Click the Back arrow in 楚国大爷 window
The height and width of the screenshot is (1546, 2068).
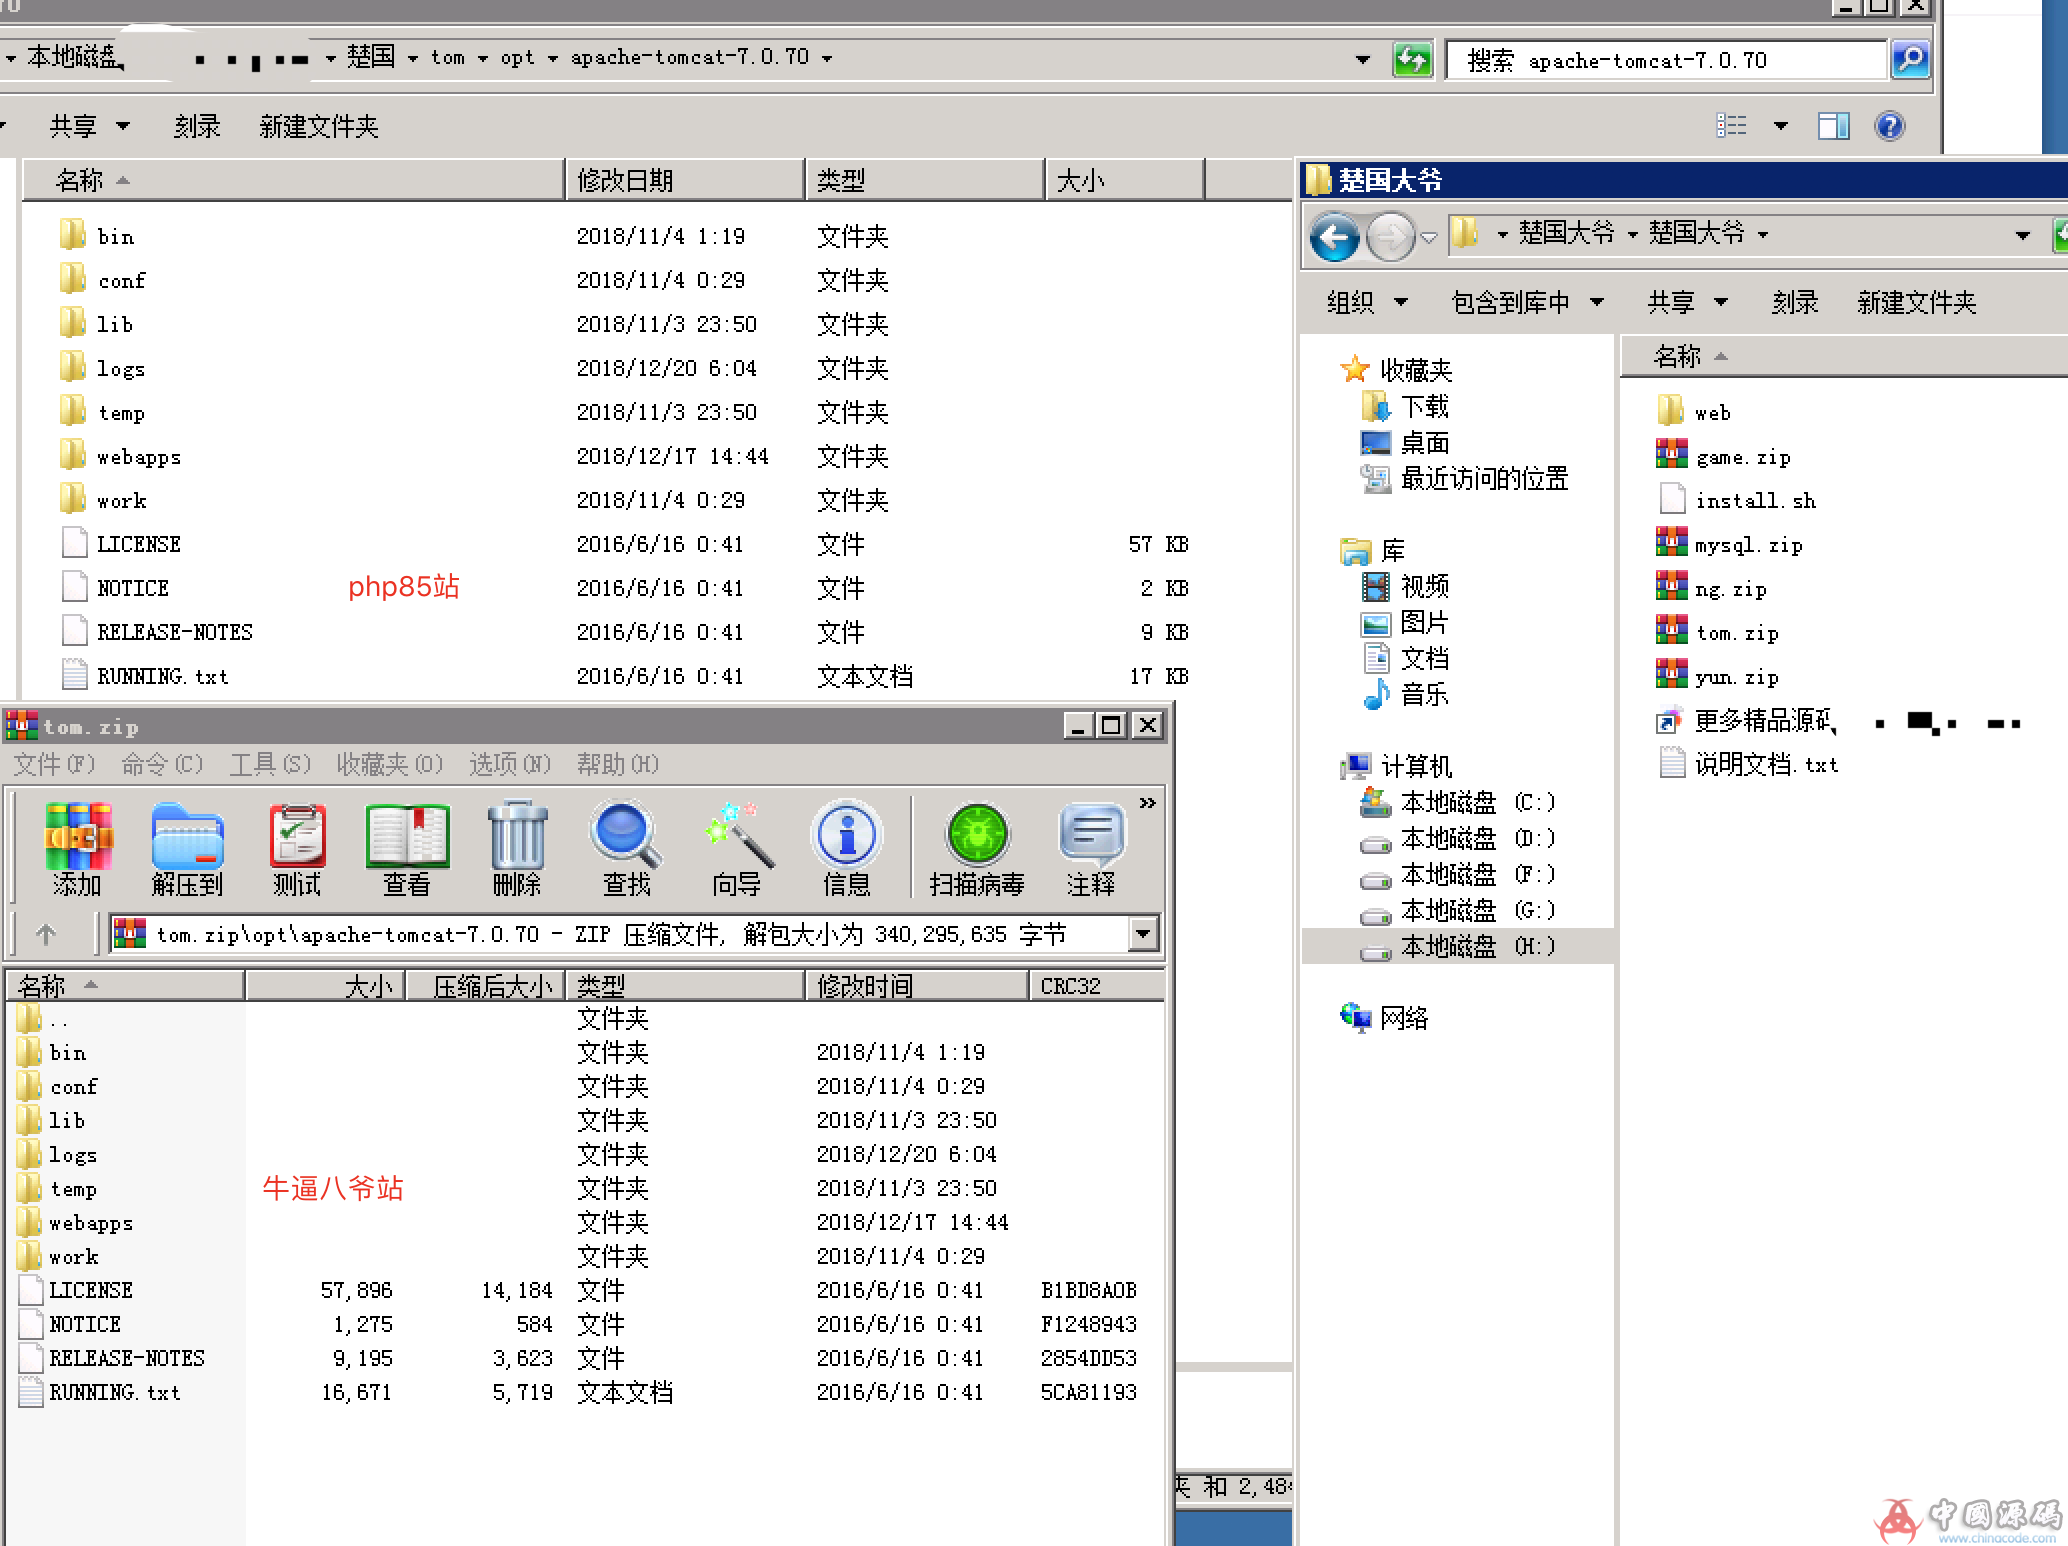1335,237
